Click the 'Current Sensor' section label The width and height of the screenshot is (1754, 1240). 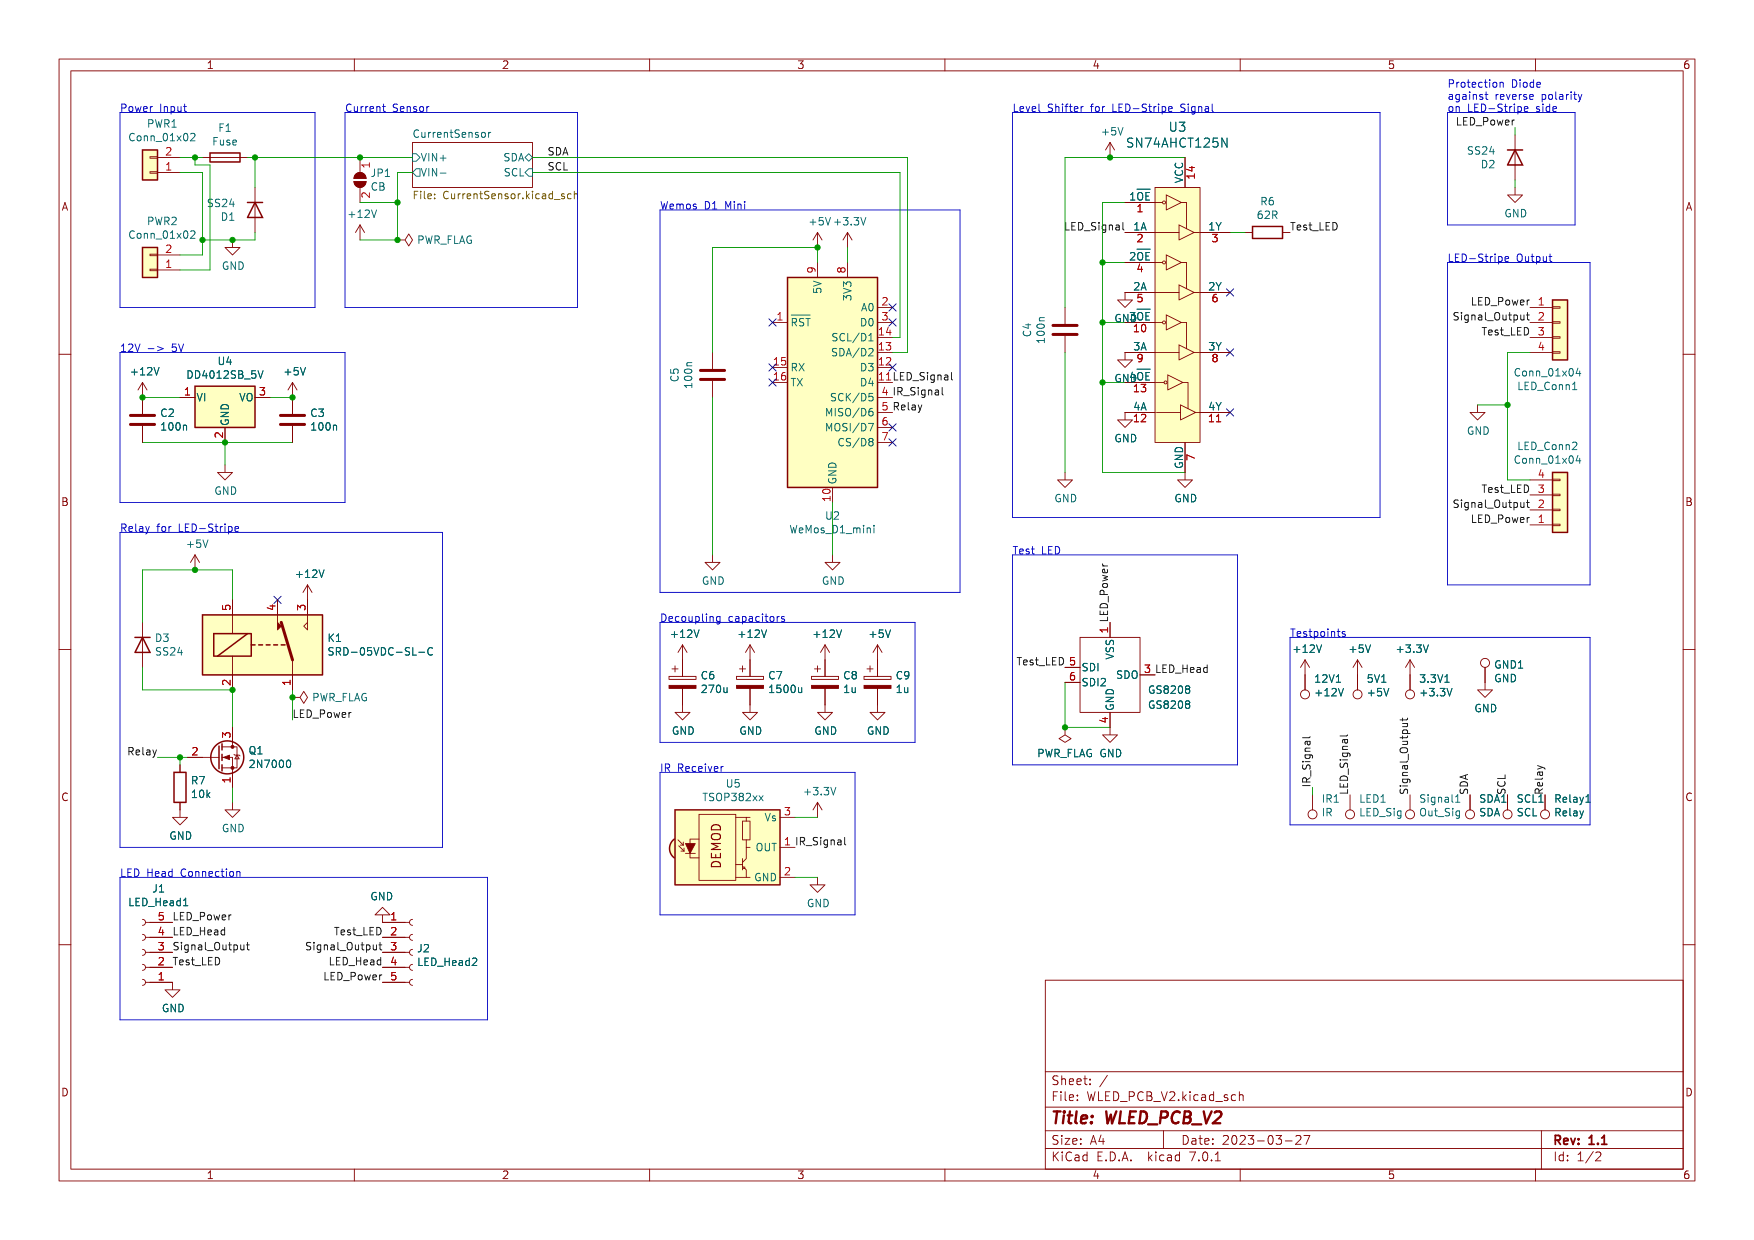click(387, 108)
